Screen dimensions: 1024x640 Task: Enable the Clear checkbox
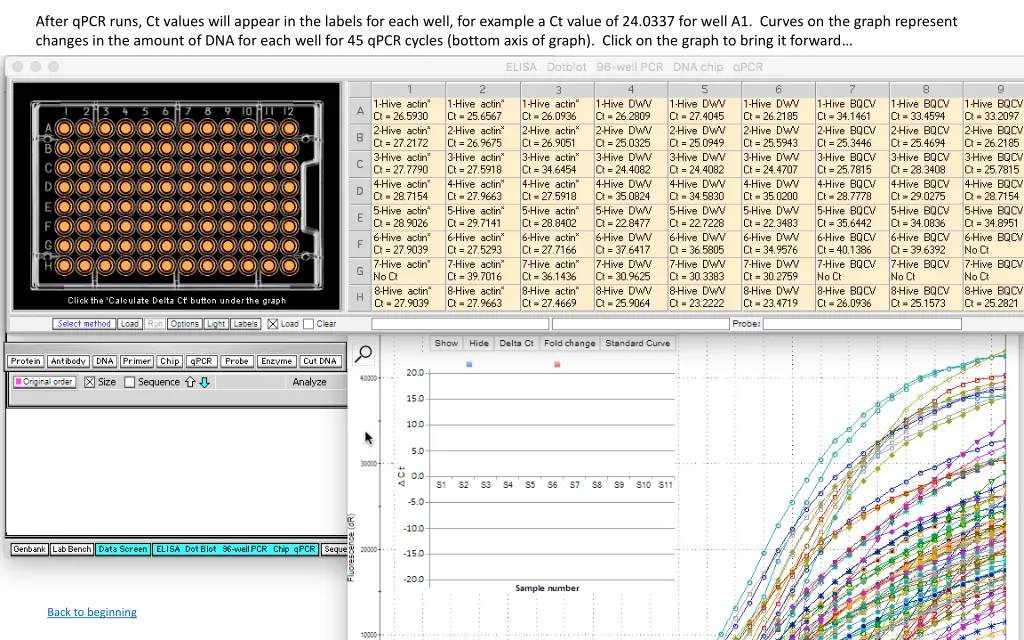click(x=308, y=324)
